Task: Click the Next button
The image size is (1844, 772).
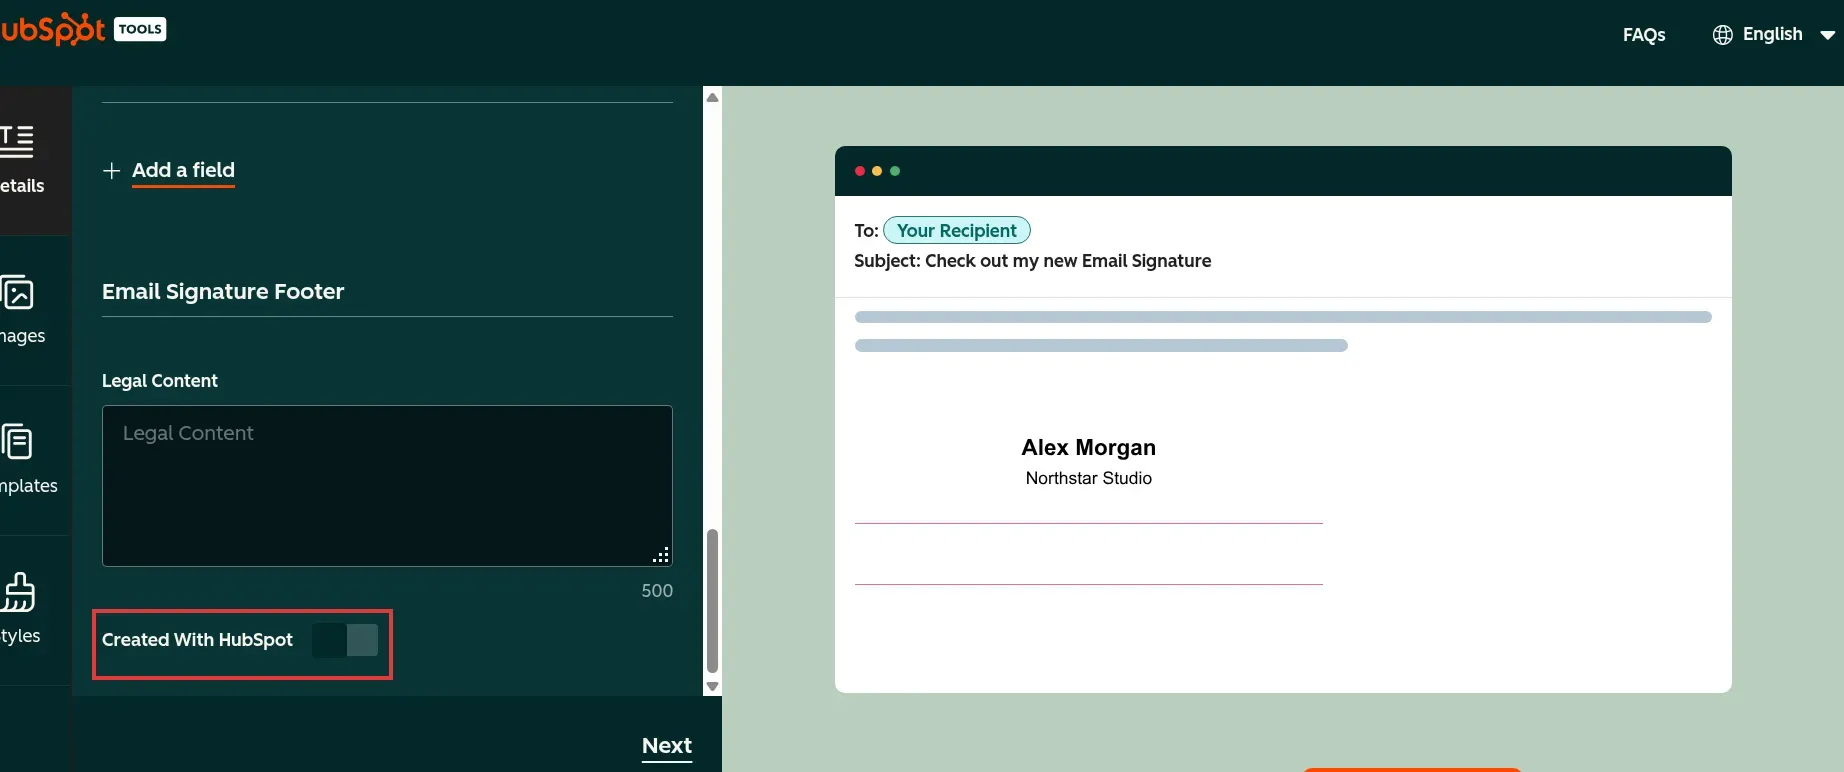Action: tap(667, 746)
